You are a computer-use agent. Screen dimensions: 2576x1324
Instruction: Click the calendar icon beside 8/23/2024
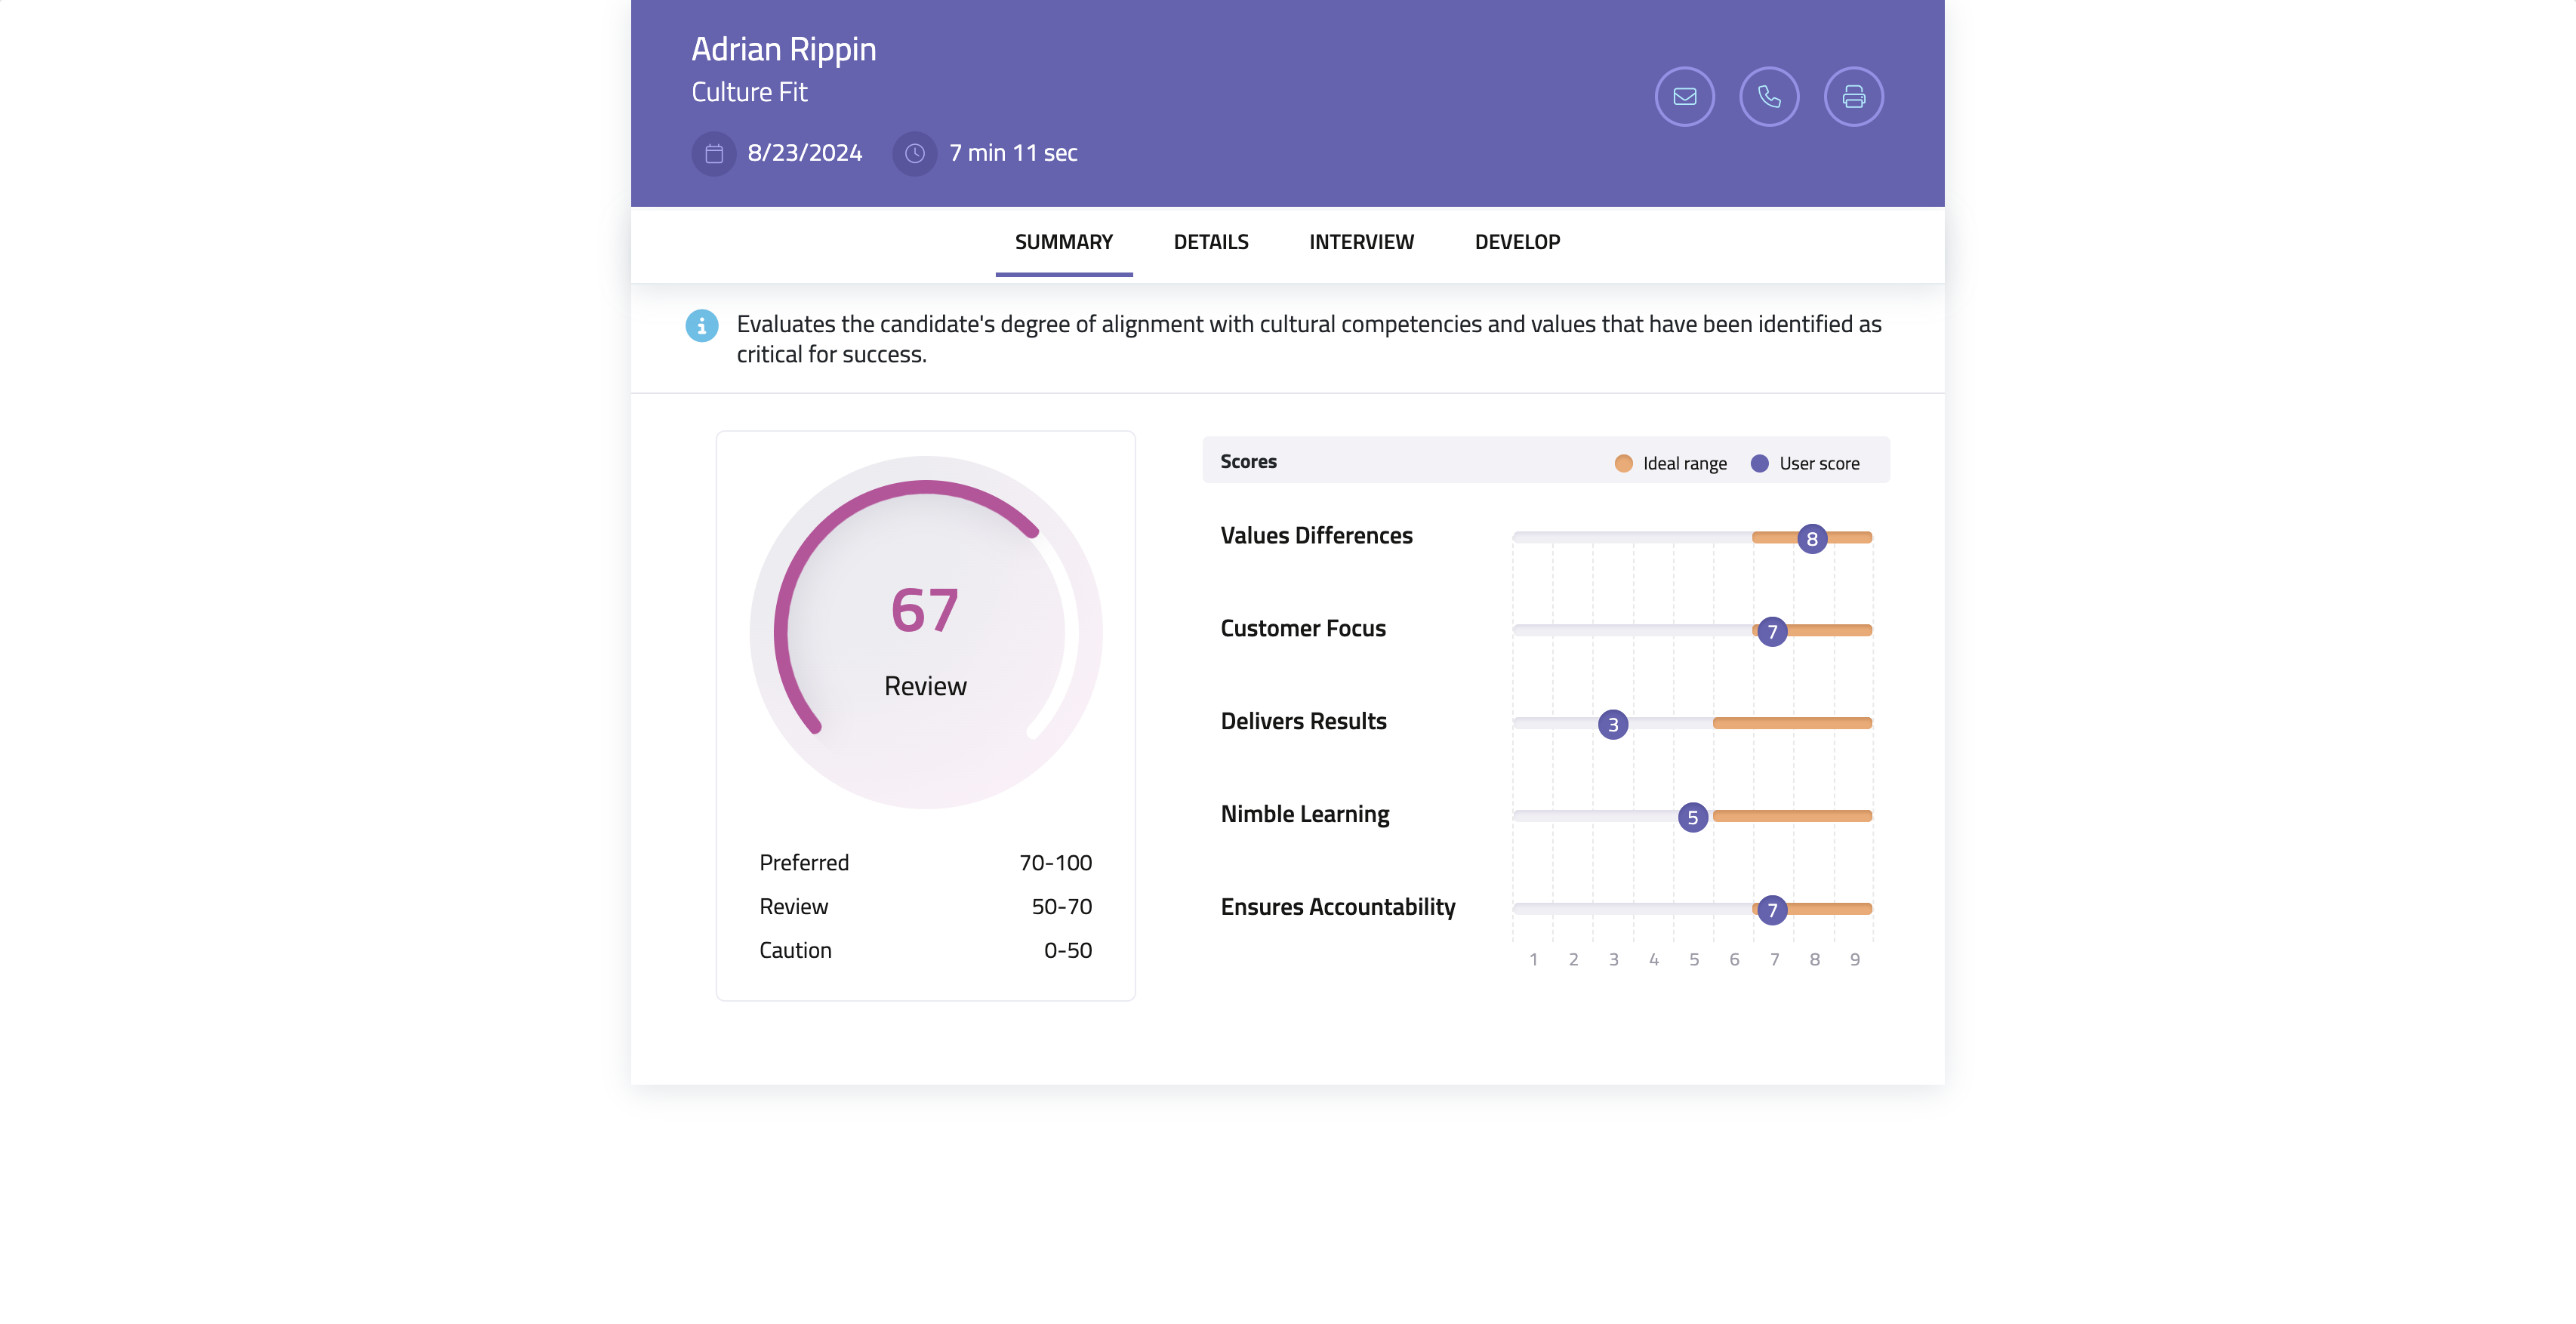(x=714, y=154)
